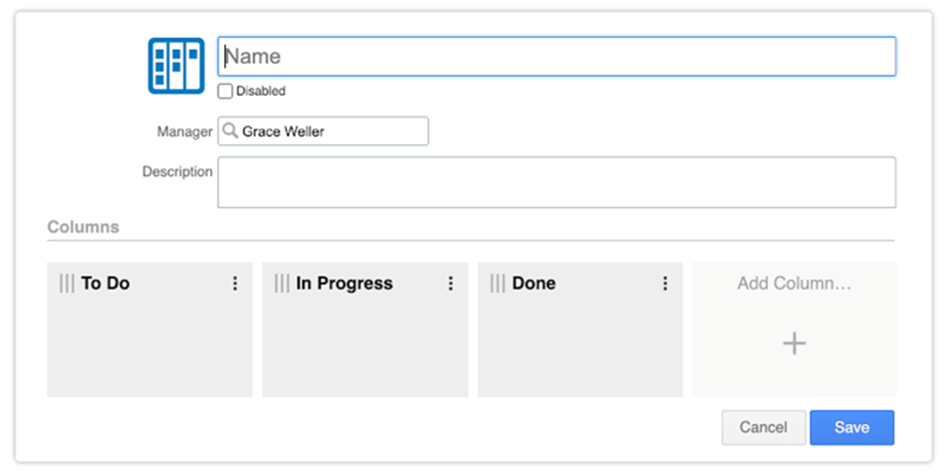Open the In Progress column three-dot menu
This screenshot has width=945, height=476.
coord(450,283)
